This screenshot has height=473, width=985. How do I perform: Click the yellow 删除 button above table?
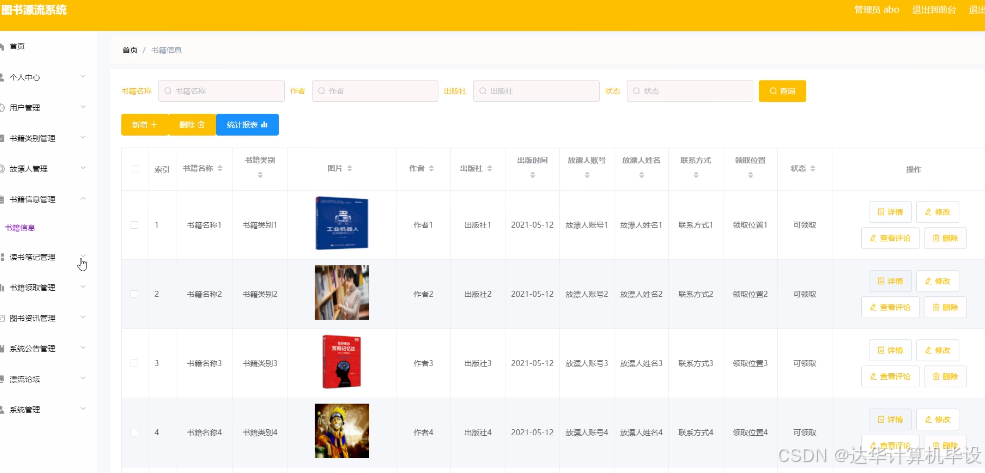[x=192, y=124]
